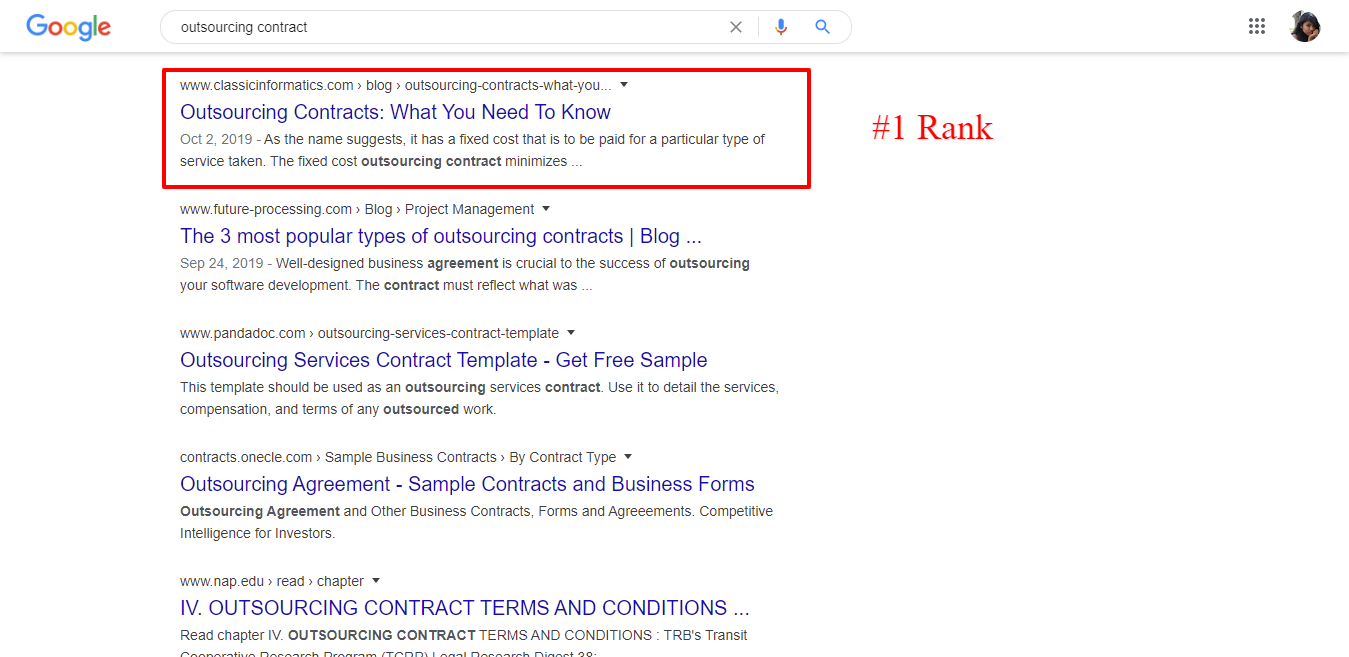Open the Google apps grid
The image size is (1349, 657).
click(x=1257, y=27)
